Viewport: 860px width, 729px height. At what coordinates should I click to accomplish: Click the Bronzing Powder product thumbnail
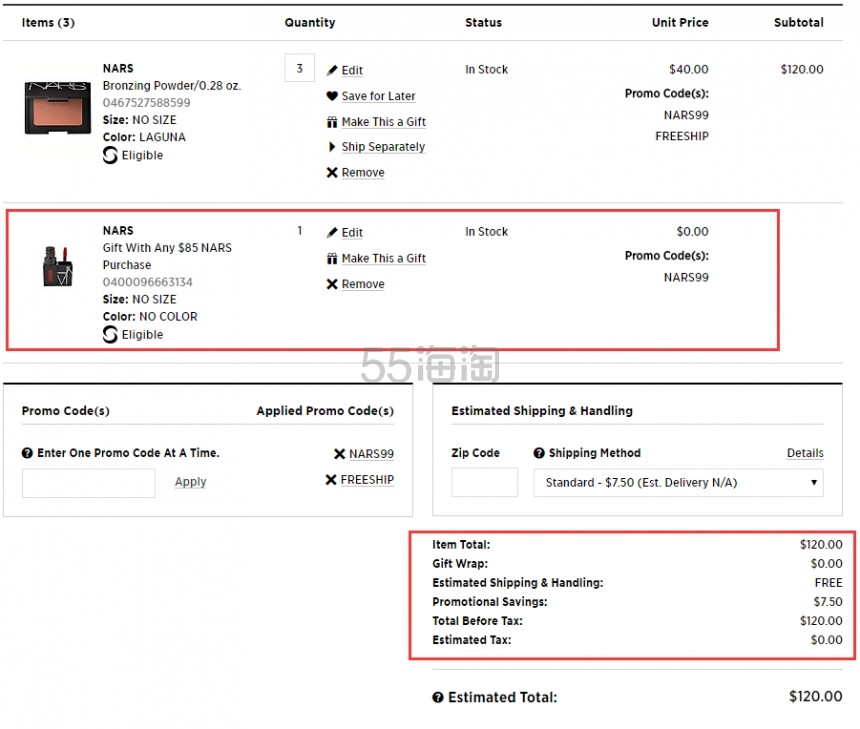coord(58,108)
